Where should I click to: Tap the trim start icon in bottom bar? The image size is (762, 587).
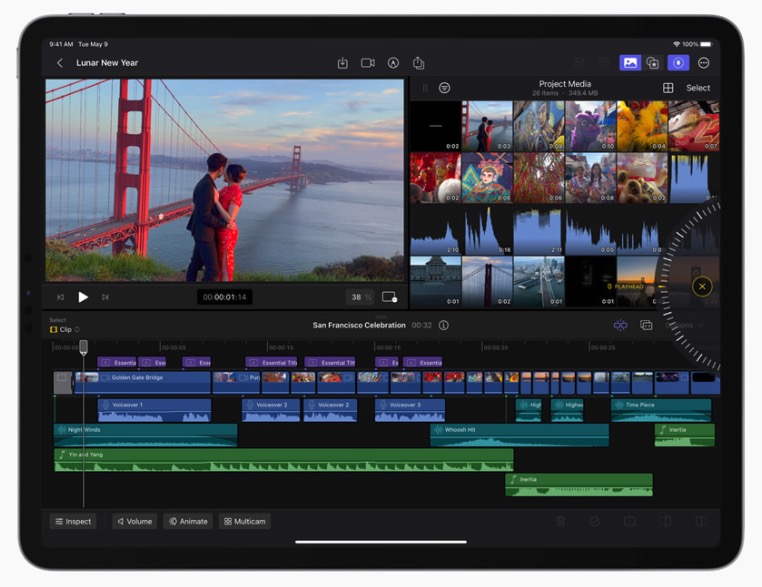pyautogui.click(x=665, y=521)
